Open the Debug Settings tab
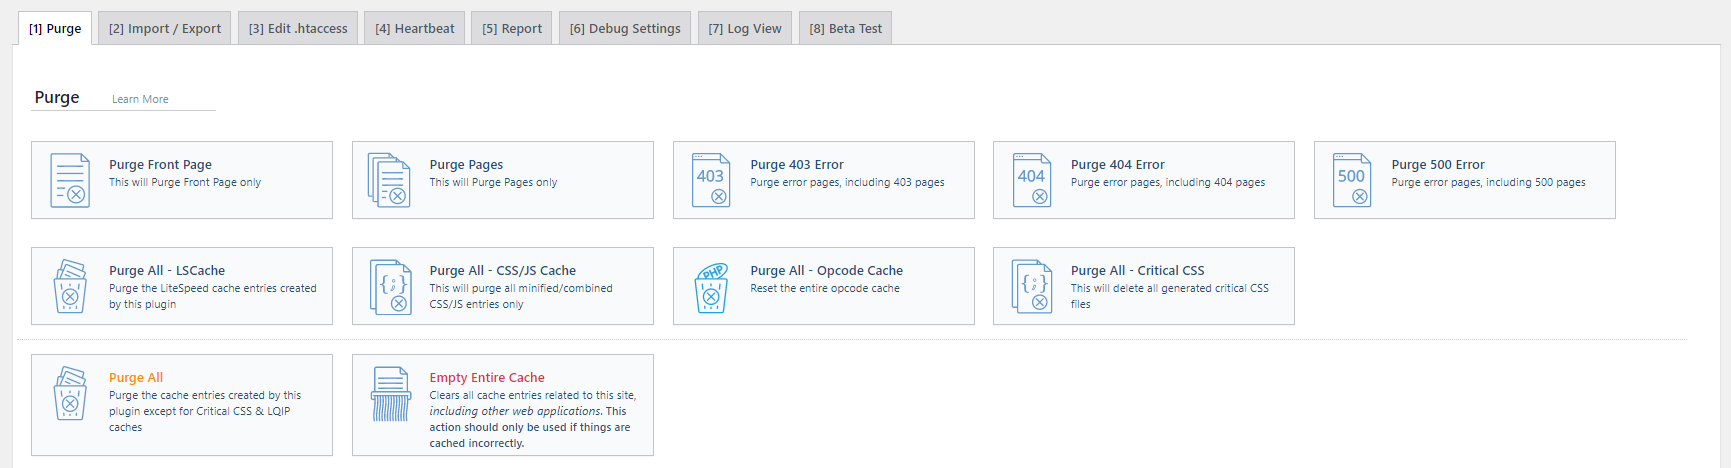1731x468 pixels. coord(625,28)
